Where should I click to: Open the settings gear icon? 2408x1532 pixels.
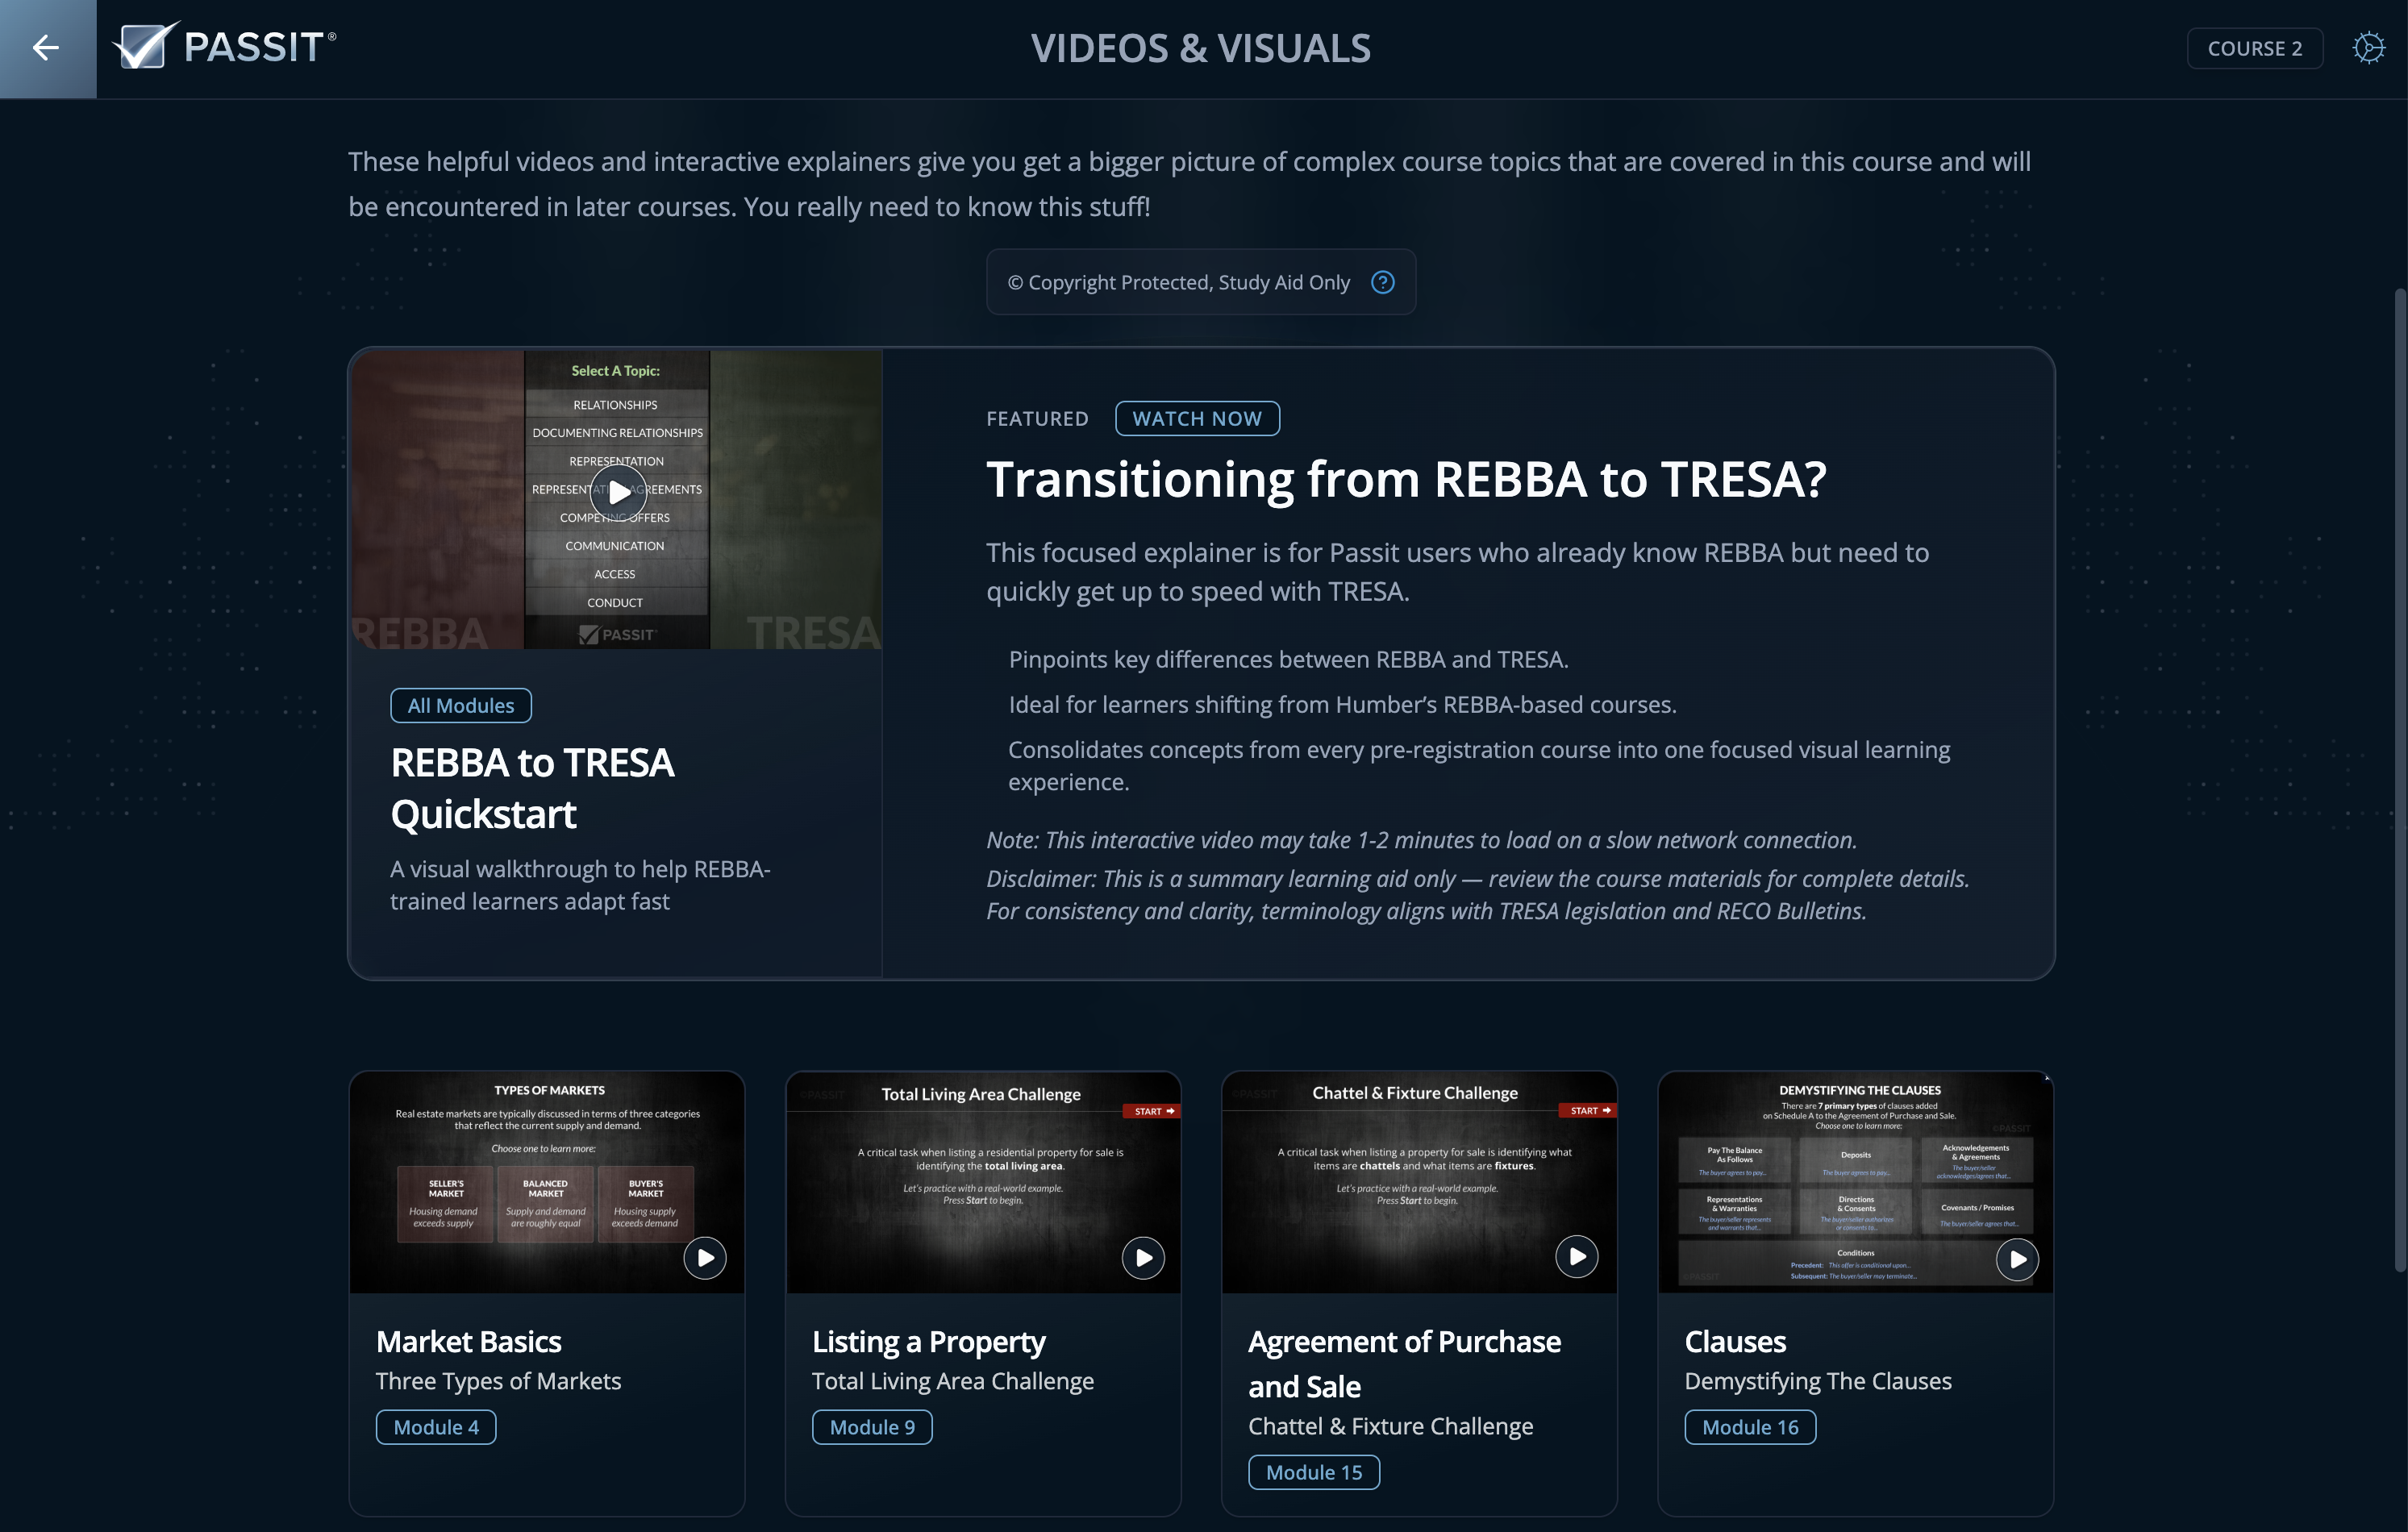pos(2368,48)
